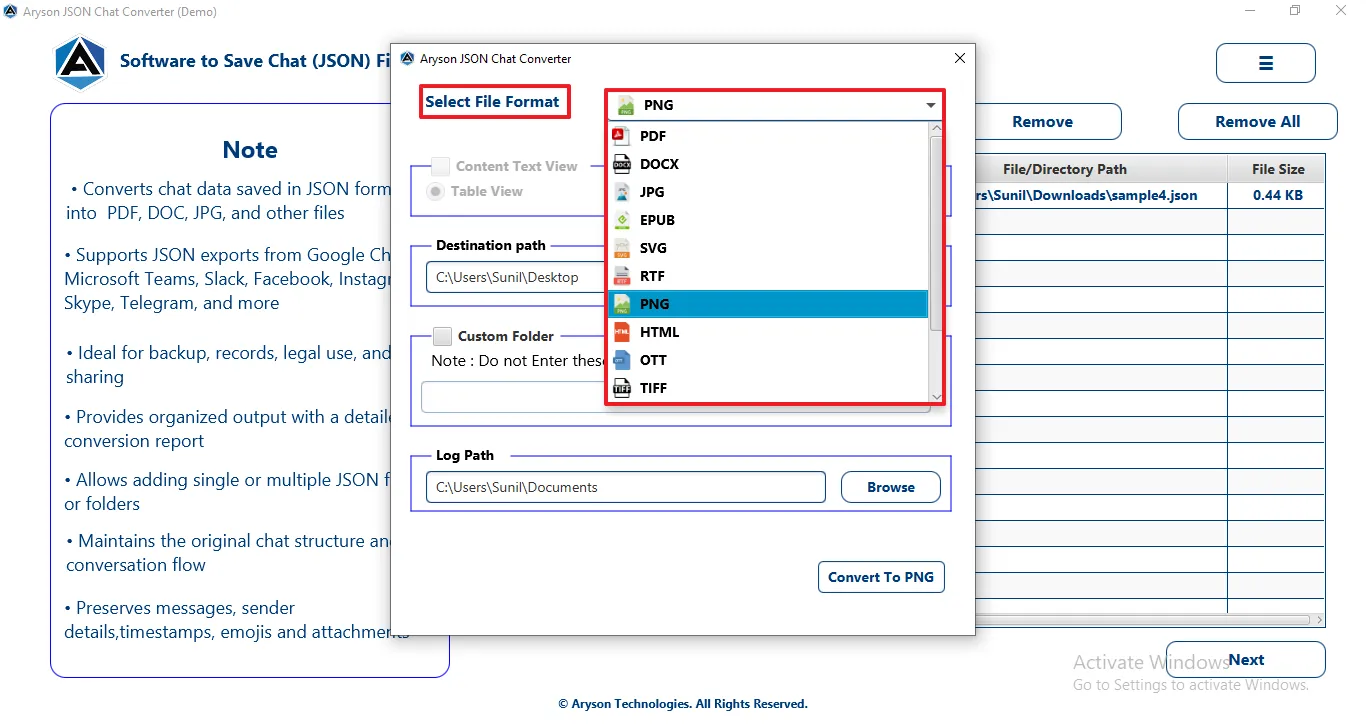Choose HTML from the format list

point(769,332)
